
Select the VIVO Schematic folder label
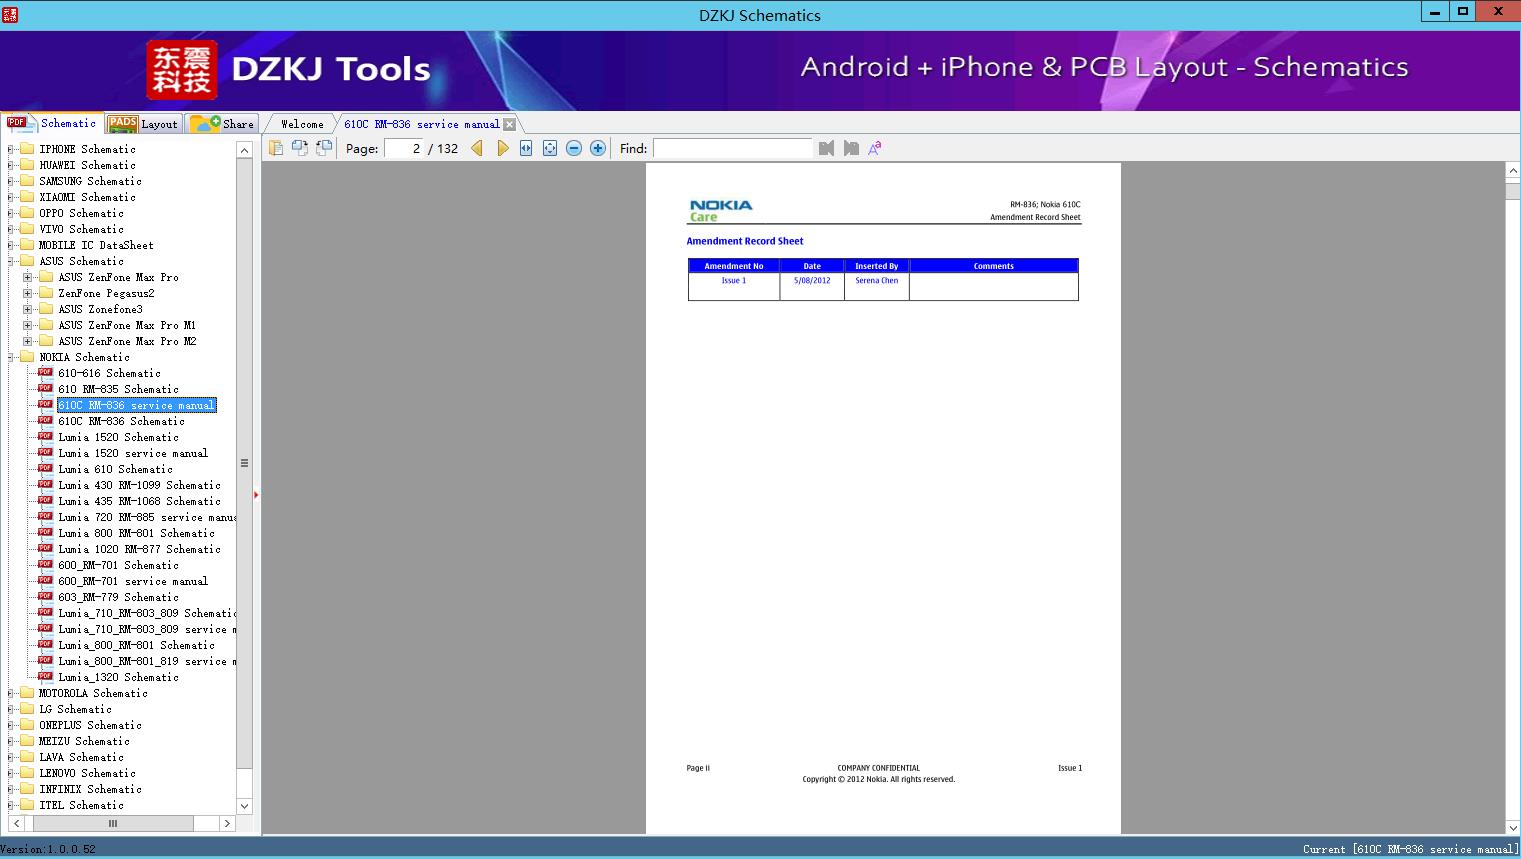pos(81,229)
